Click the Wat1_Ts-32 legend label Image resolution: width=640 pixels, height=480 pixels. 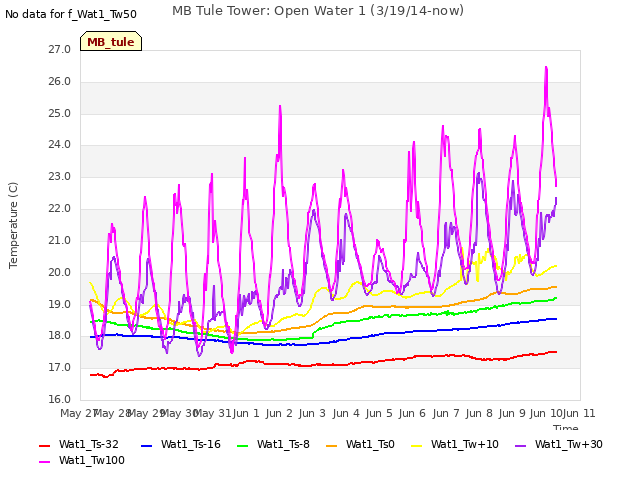[x=89, y=444]
